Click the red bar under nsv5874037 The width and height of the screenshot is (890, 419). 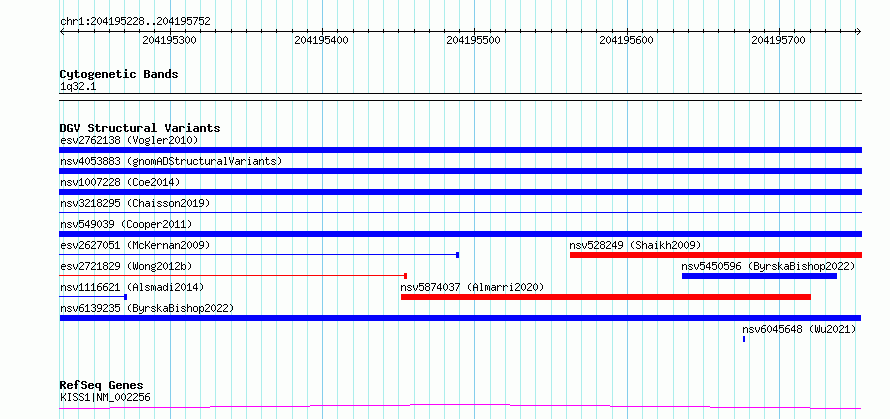606,297
